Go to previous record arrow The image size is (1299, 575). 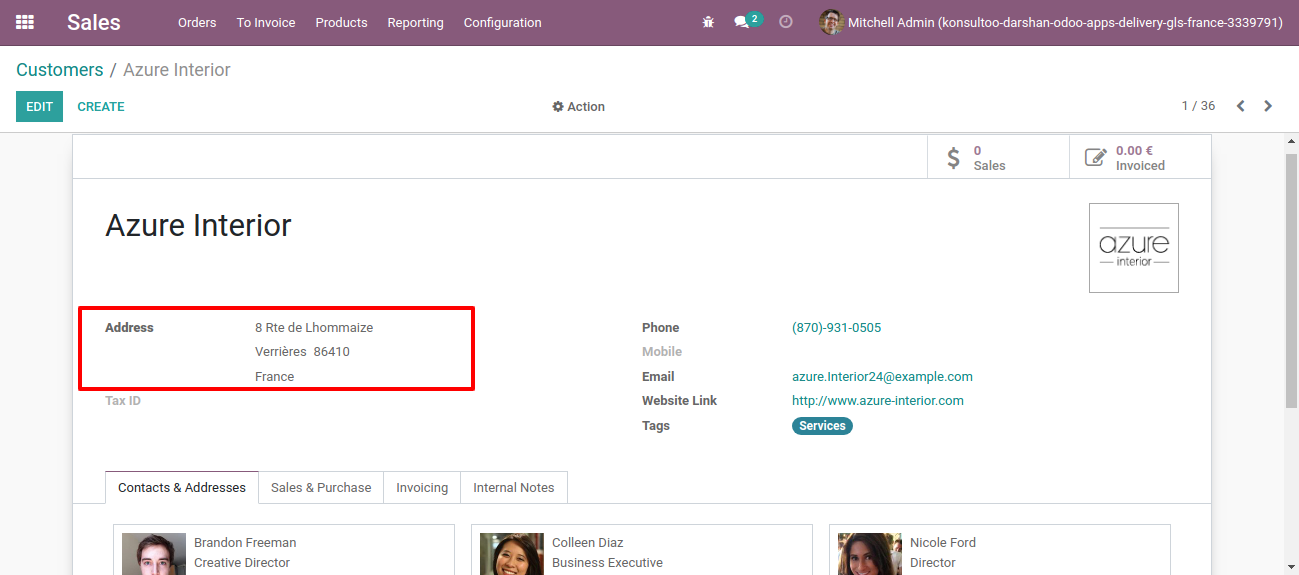tap(1240, 106)
